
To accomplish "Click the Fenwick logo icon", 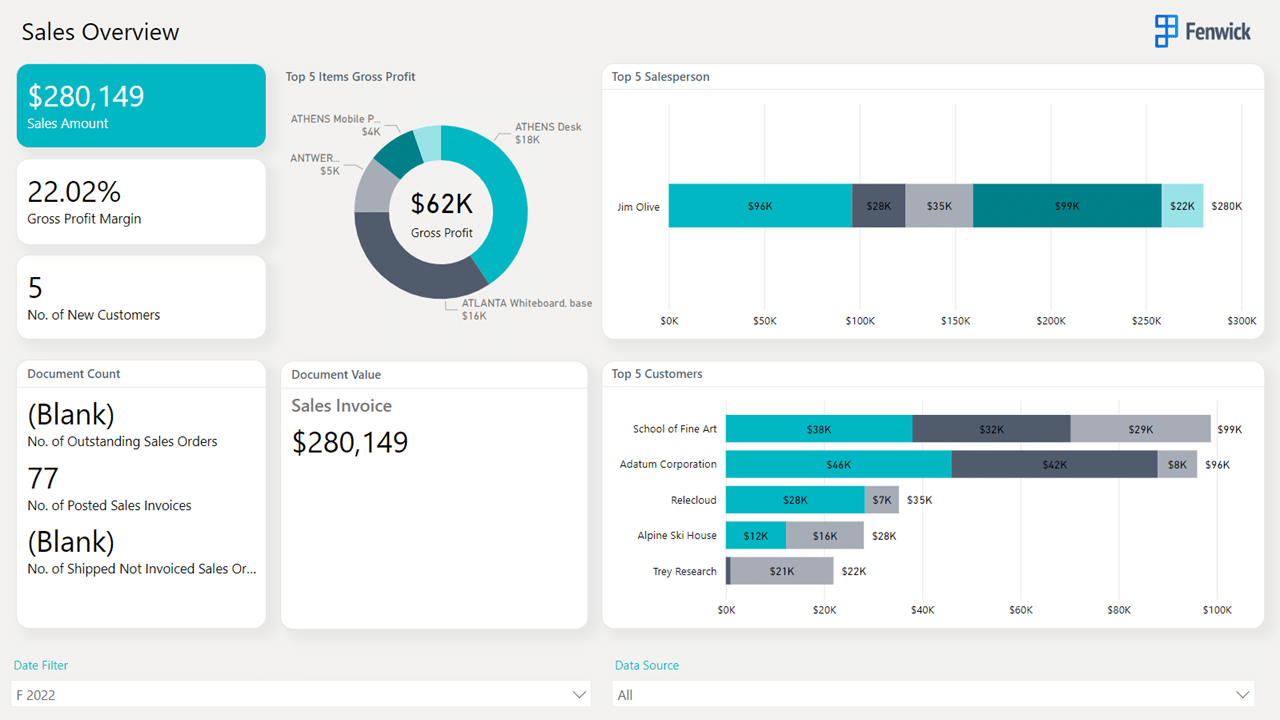I will (1166, 31).
